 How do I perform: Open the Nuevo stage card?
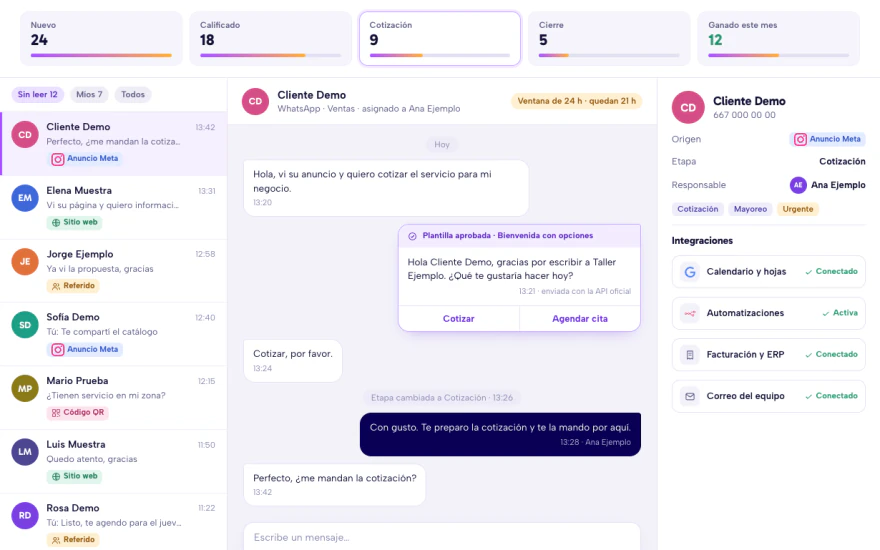(101, 39)
